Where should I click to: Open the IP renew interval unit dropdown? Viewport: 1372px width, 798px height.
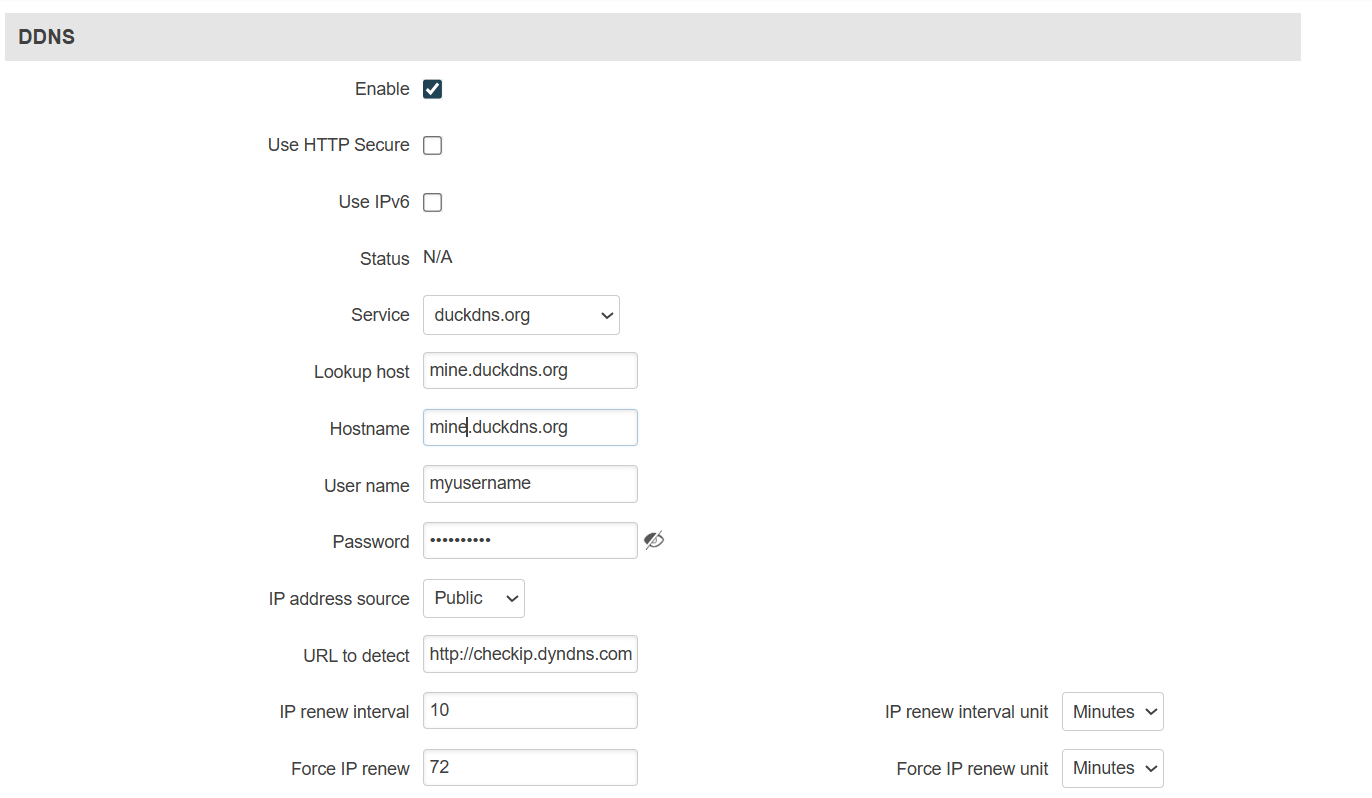[x=1113, y=712]
